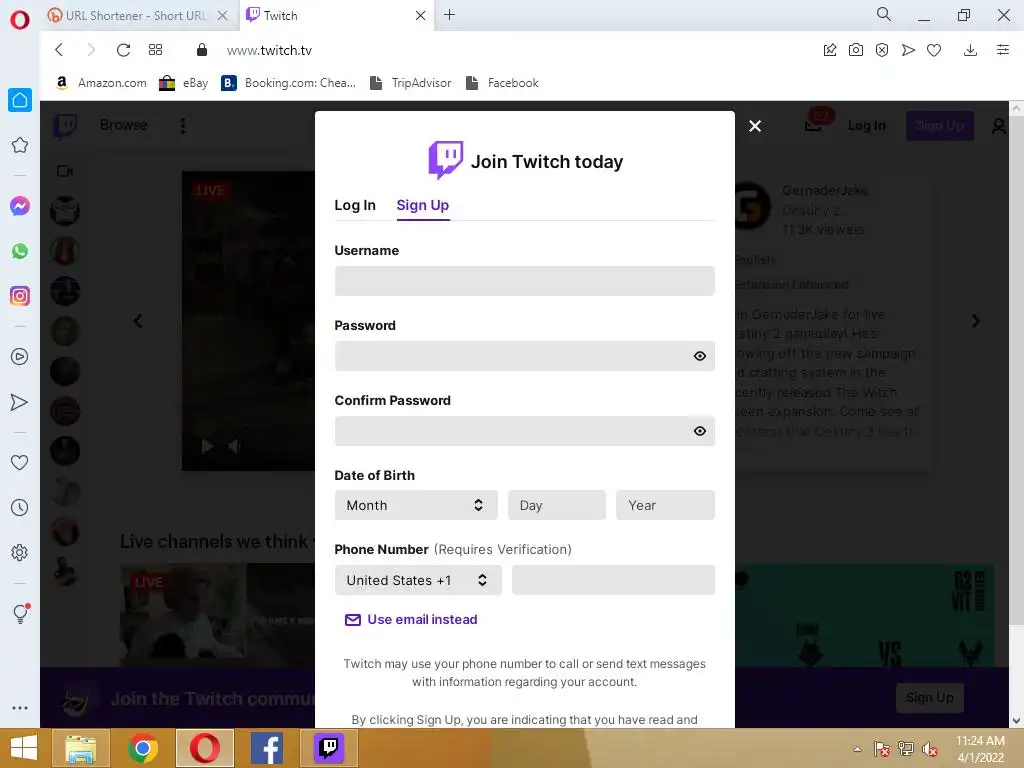Open sidebar setup three-dots at bottom
This screenshot has width=1024, height=768.
pos(20,708)
